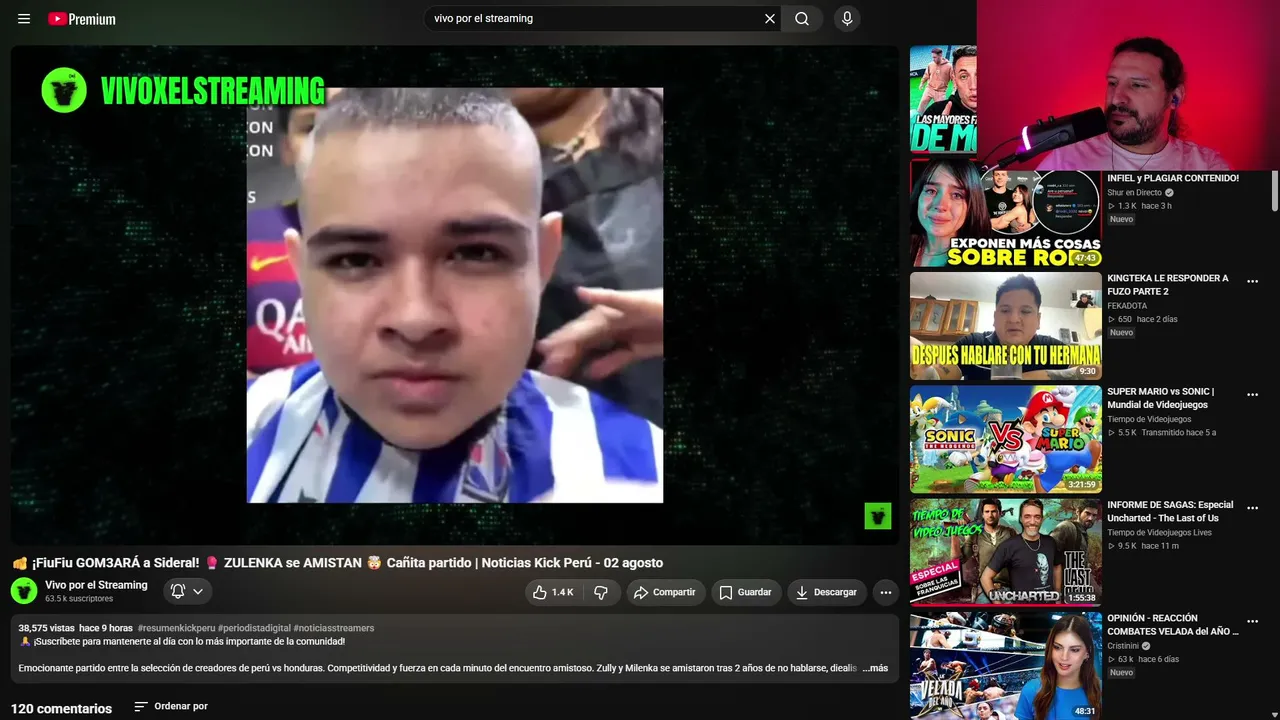The image size is (1280, 720).
Task: Open 'OPINIÓN - REACCIÓN COMBATES VELADA' title
Action: (x=1173, y=624)
